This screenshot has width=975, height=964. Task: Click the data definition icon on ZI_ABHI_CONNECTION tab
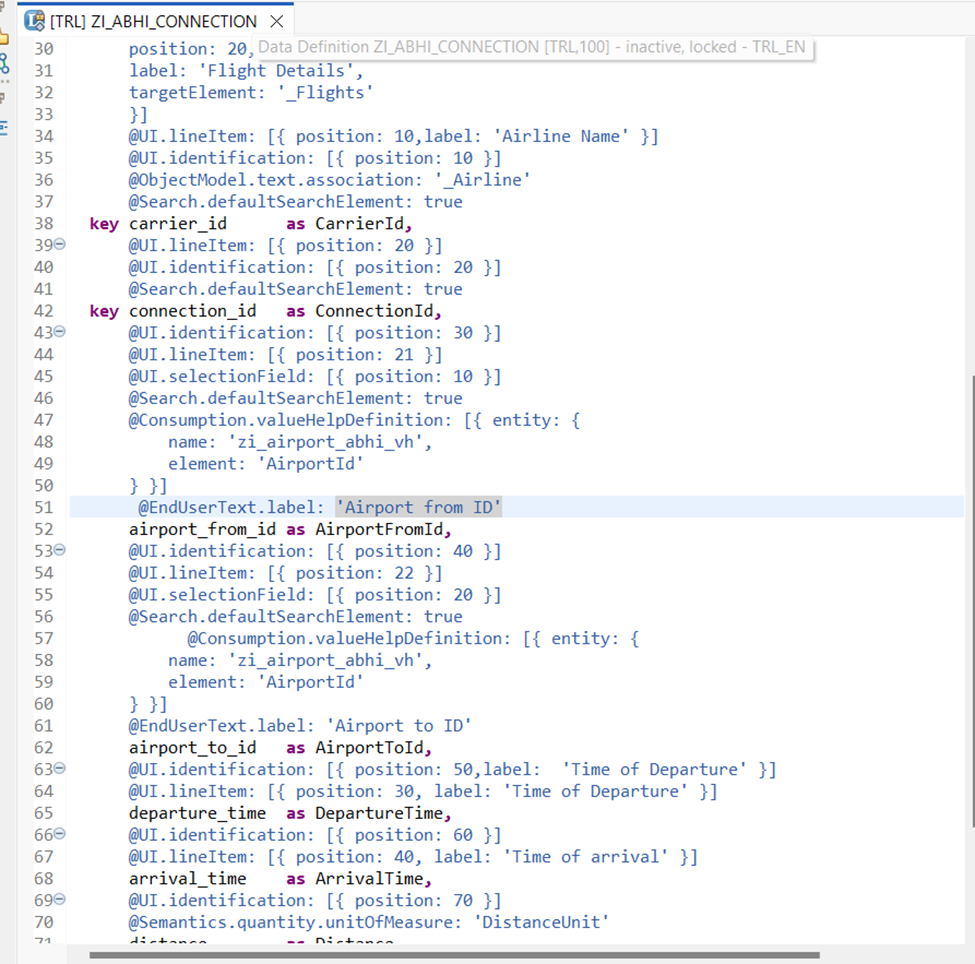pos(34,21)
